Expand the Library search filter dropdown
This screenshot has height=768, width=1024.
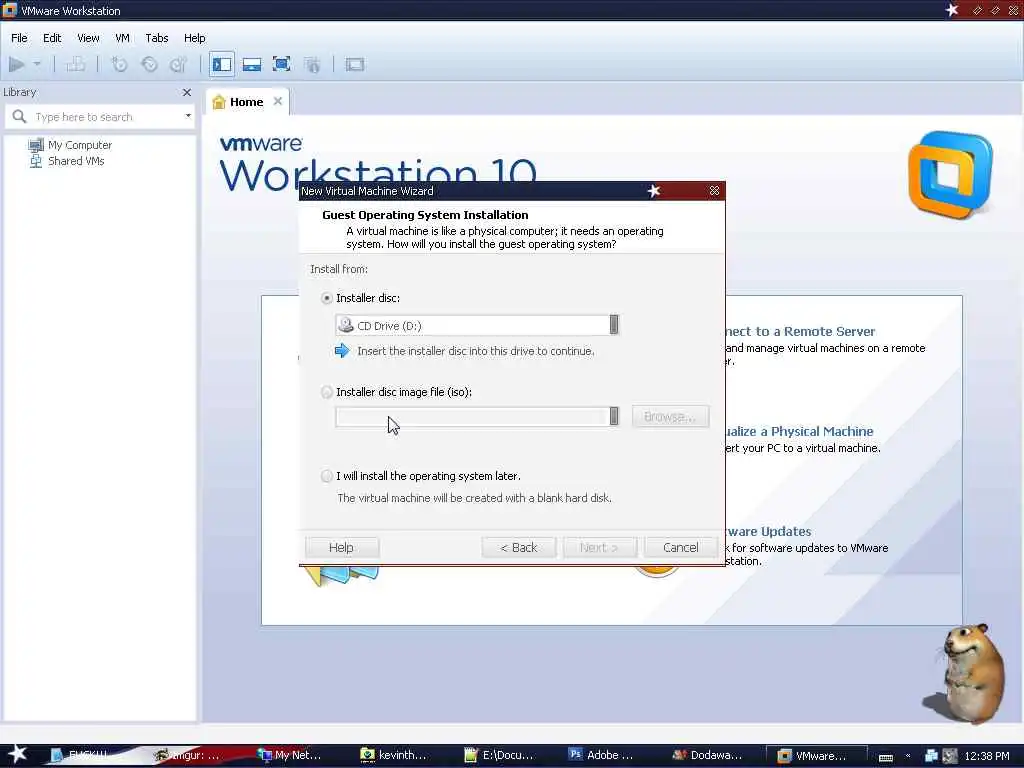[188, 116]
